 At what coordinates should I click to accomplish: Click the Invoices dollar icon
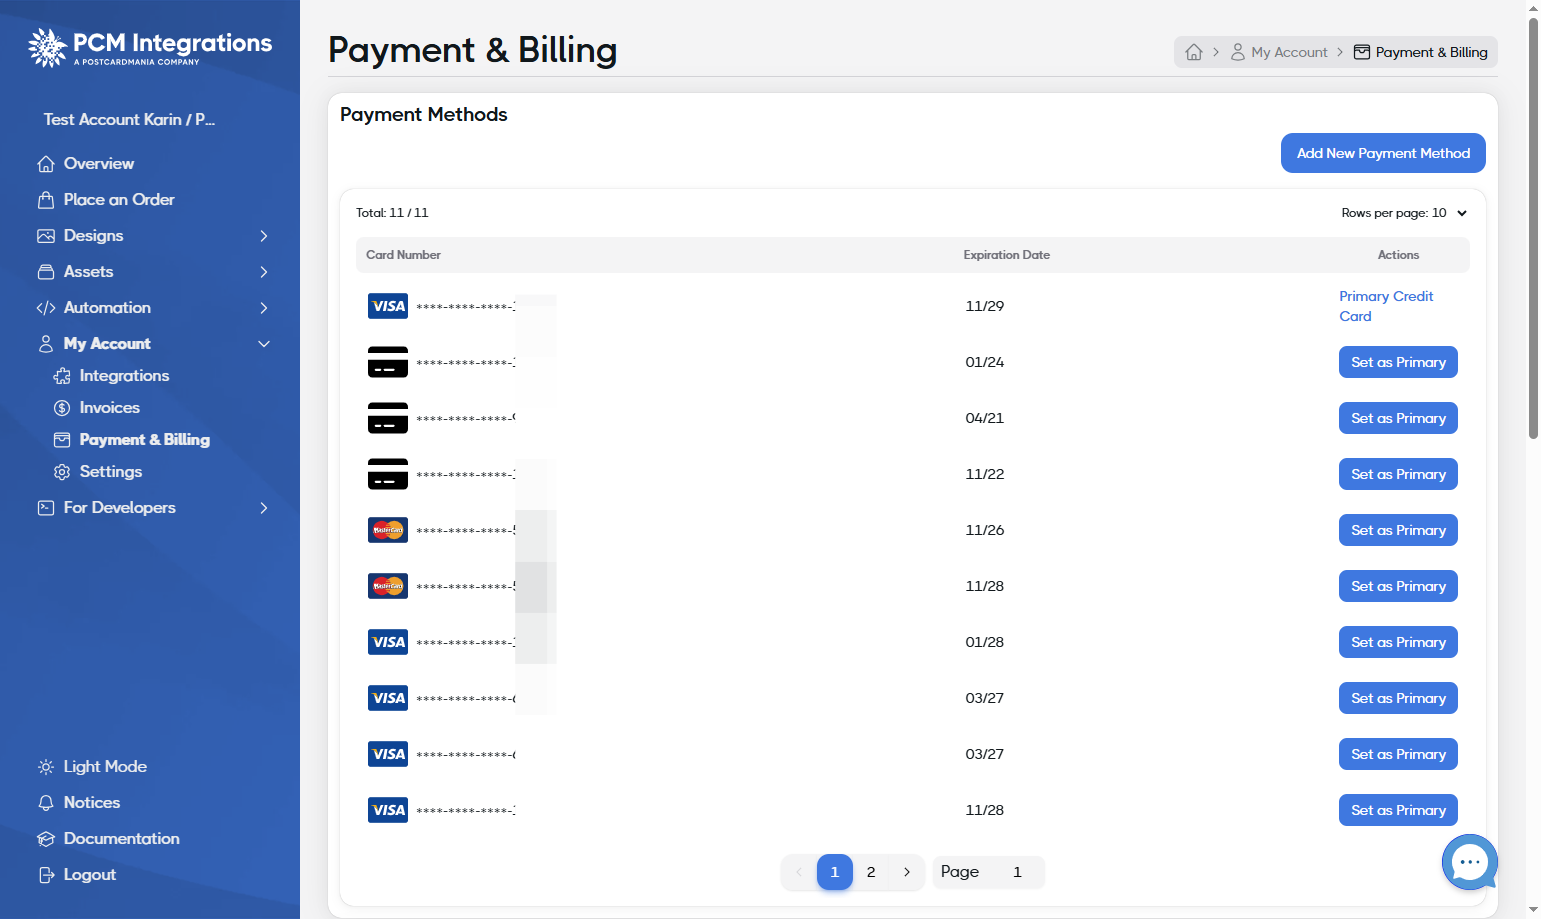[x=62, y=408]
